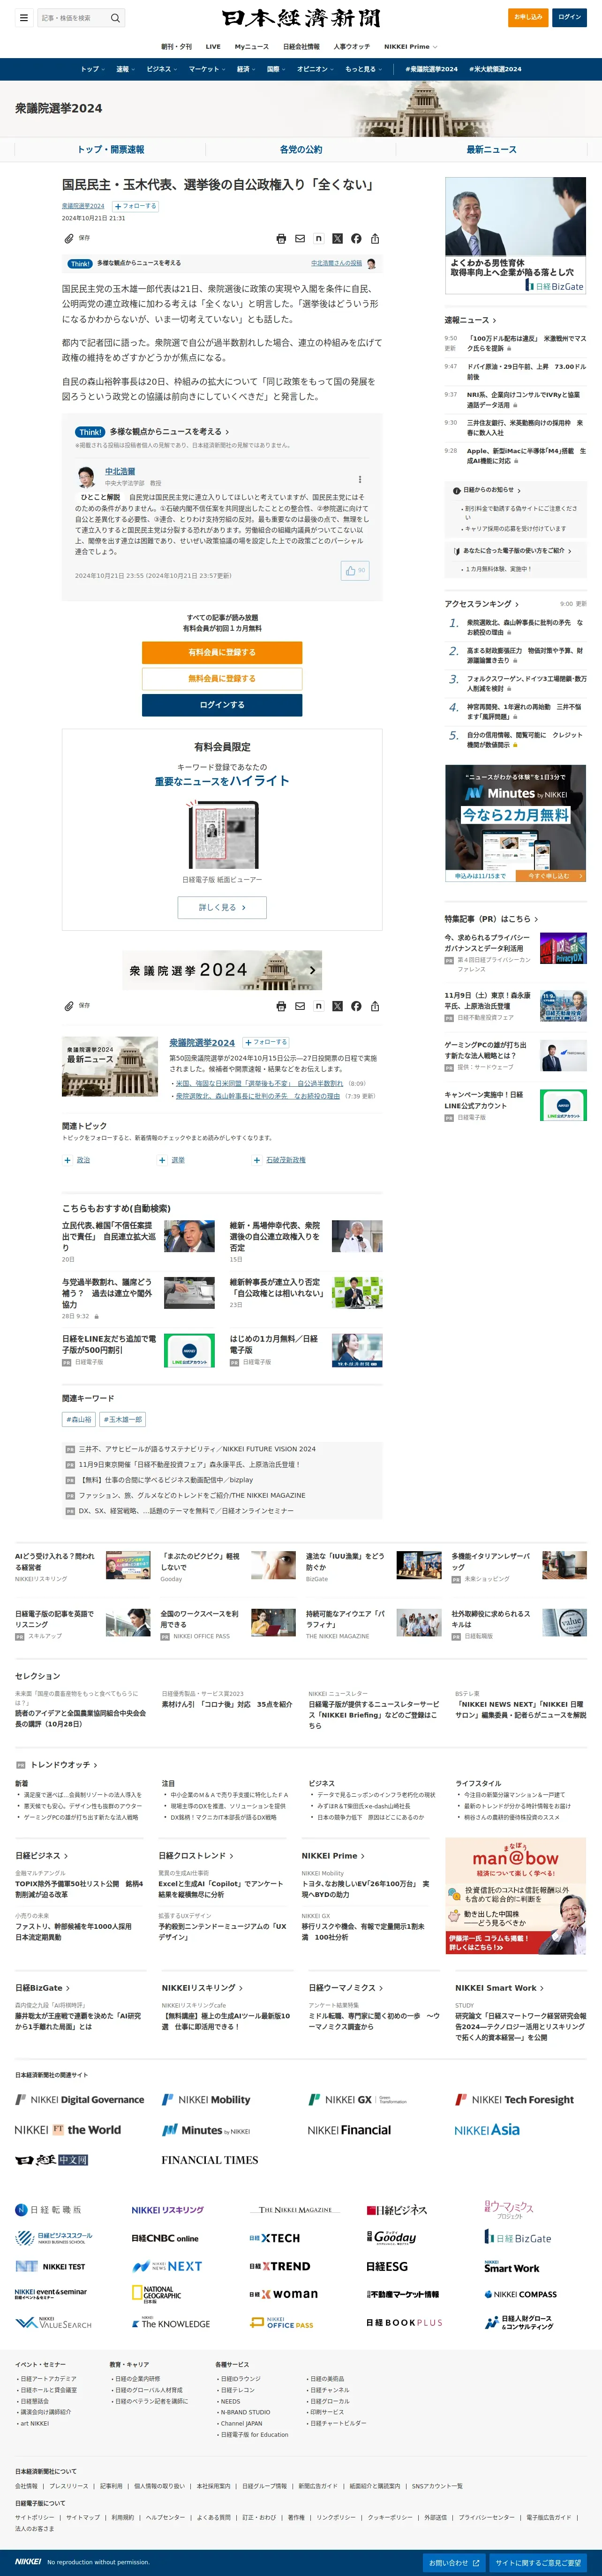Click the print icon under the headline
Screen dimensions: 602x2576
tap(281, 239)
